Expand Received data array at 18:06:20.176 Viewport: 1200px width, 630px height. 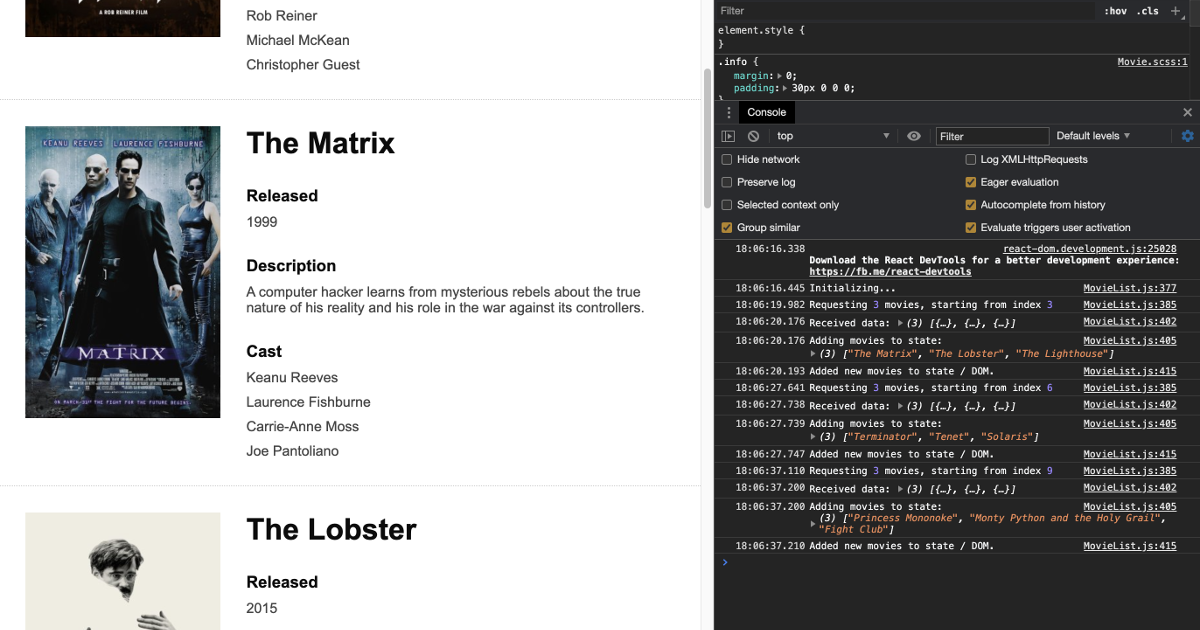tap(901, 323)
